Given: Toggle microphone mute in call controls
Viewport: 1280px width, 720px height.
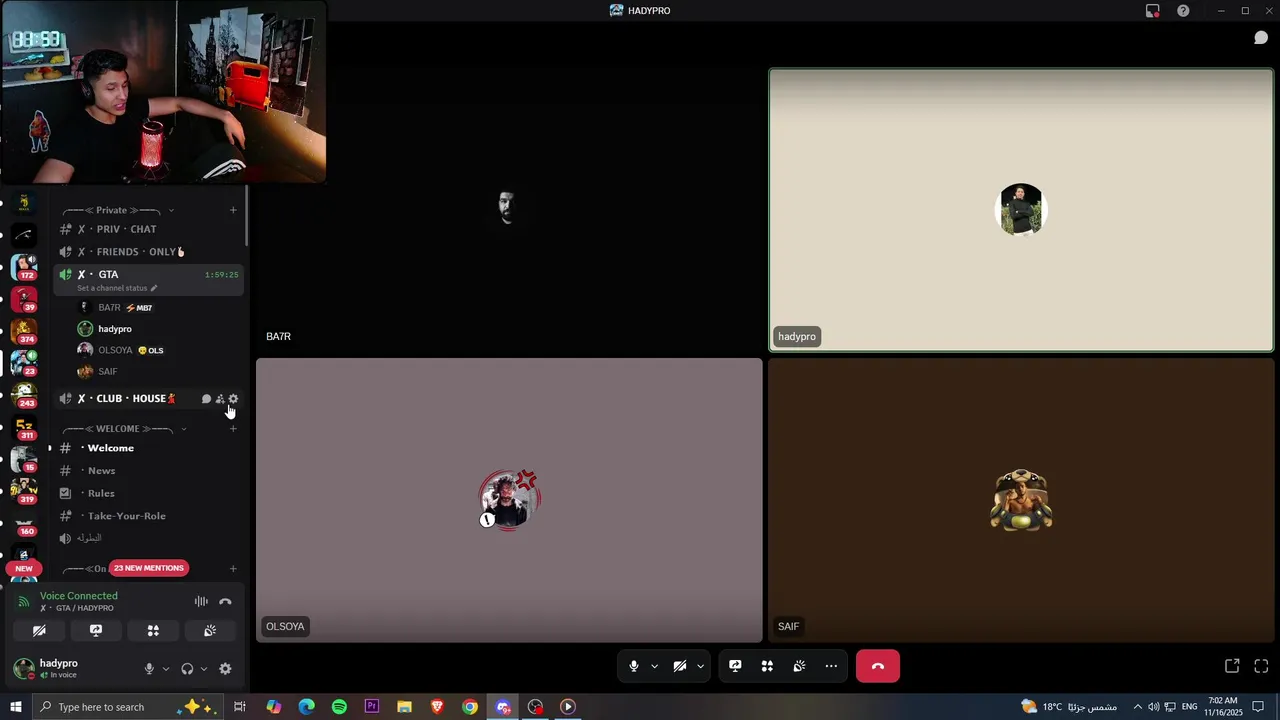Looking at the screenshot, I should click(634, 666).
